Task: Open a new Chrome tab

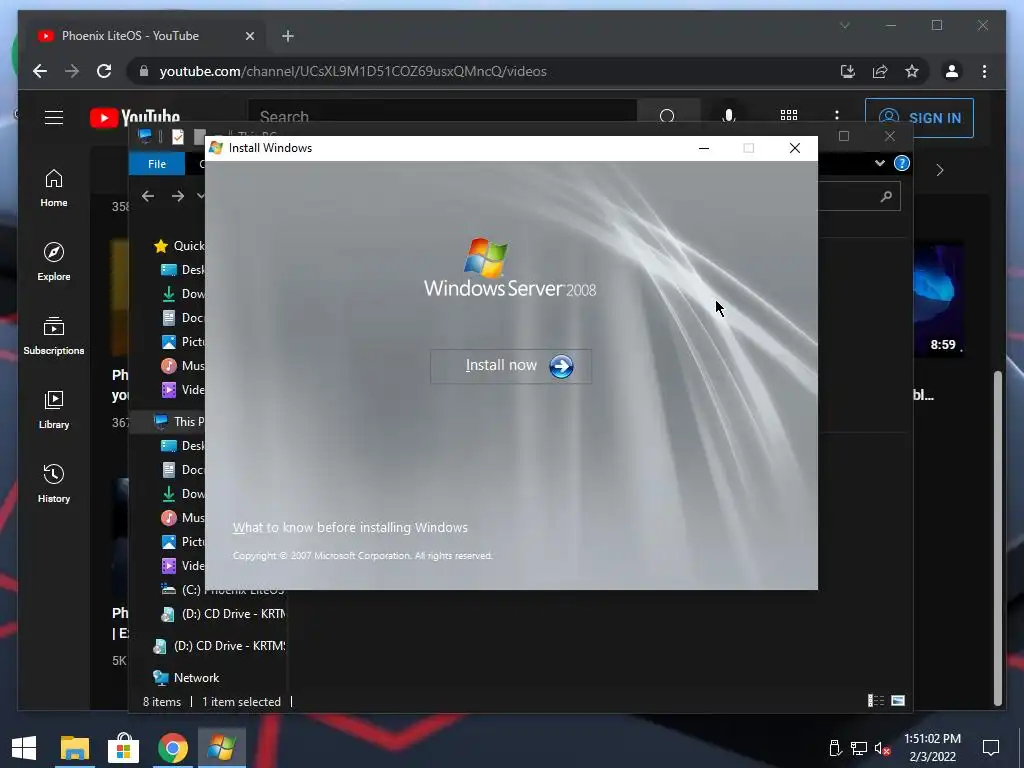Action: click(x=288, y=36)
